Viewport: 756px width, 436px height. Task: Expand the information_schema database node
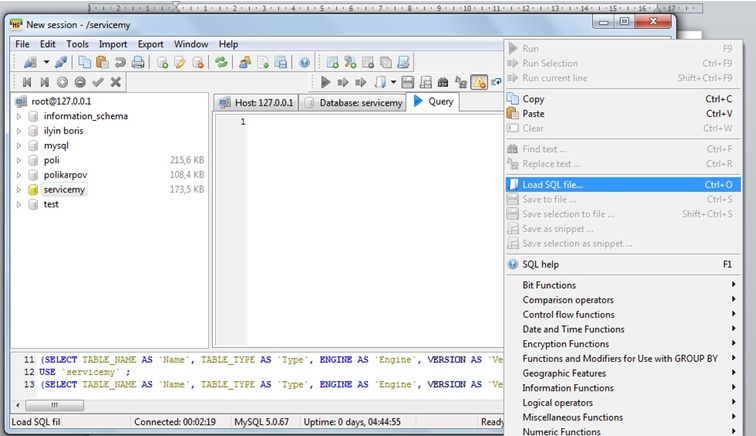click(18, 116)
